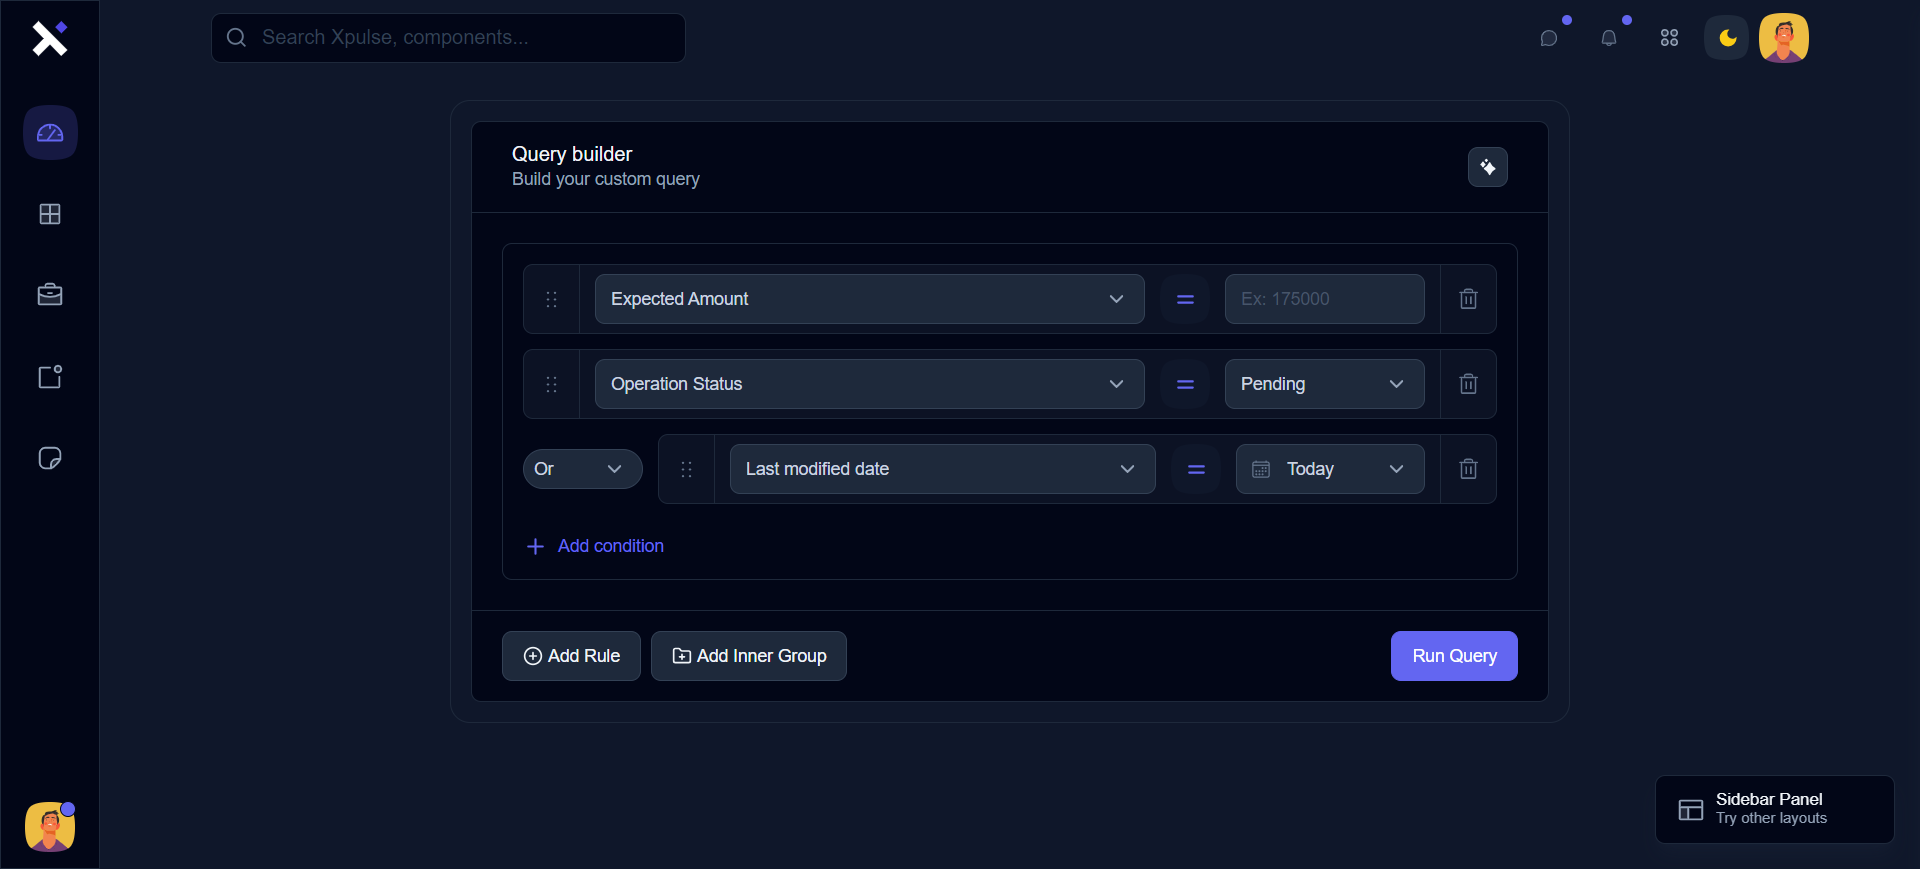This screenshot has width=1920, height=869.
Task: Open the chat messages icon
Action: click(1549, 38)
